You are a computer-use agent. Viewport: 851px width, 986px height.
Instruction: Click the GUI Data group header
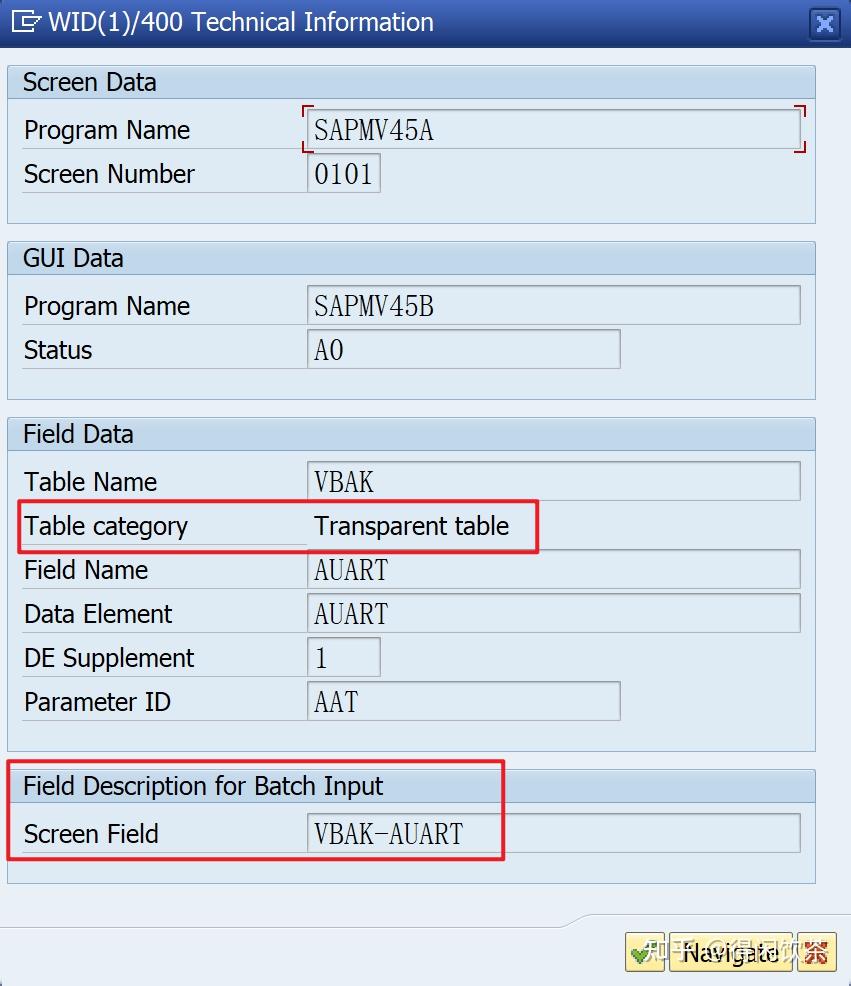coord(73,258)
